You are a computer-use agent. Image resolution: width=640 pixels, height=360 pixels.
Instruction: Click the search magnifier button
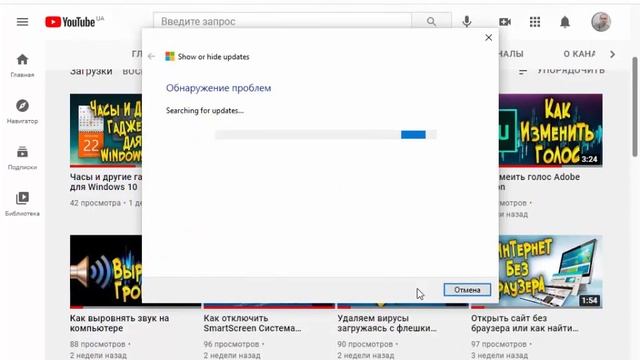pyautogui.click(x=431, y=21)
